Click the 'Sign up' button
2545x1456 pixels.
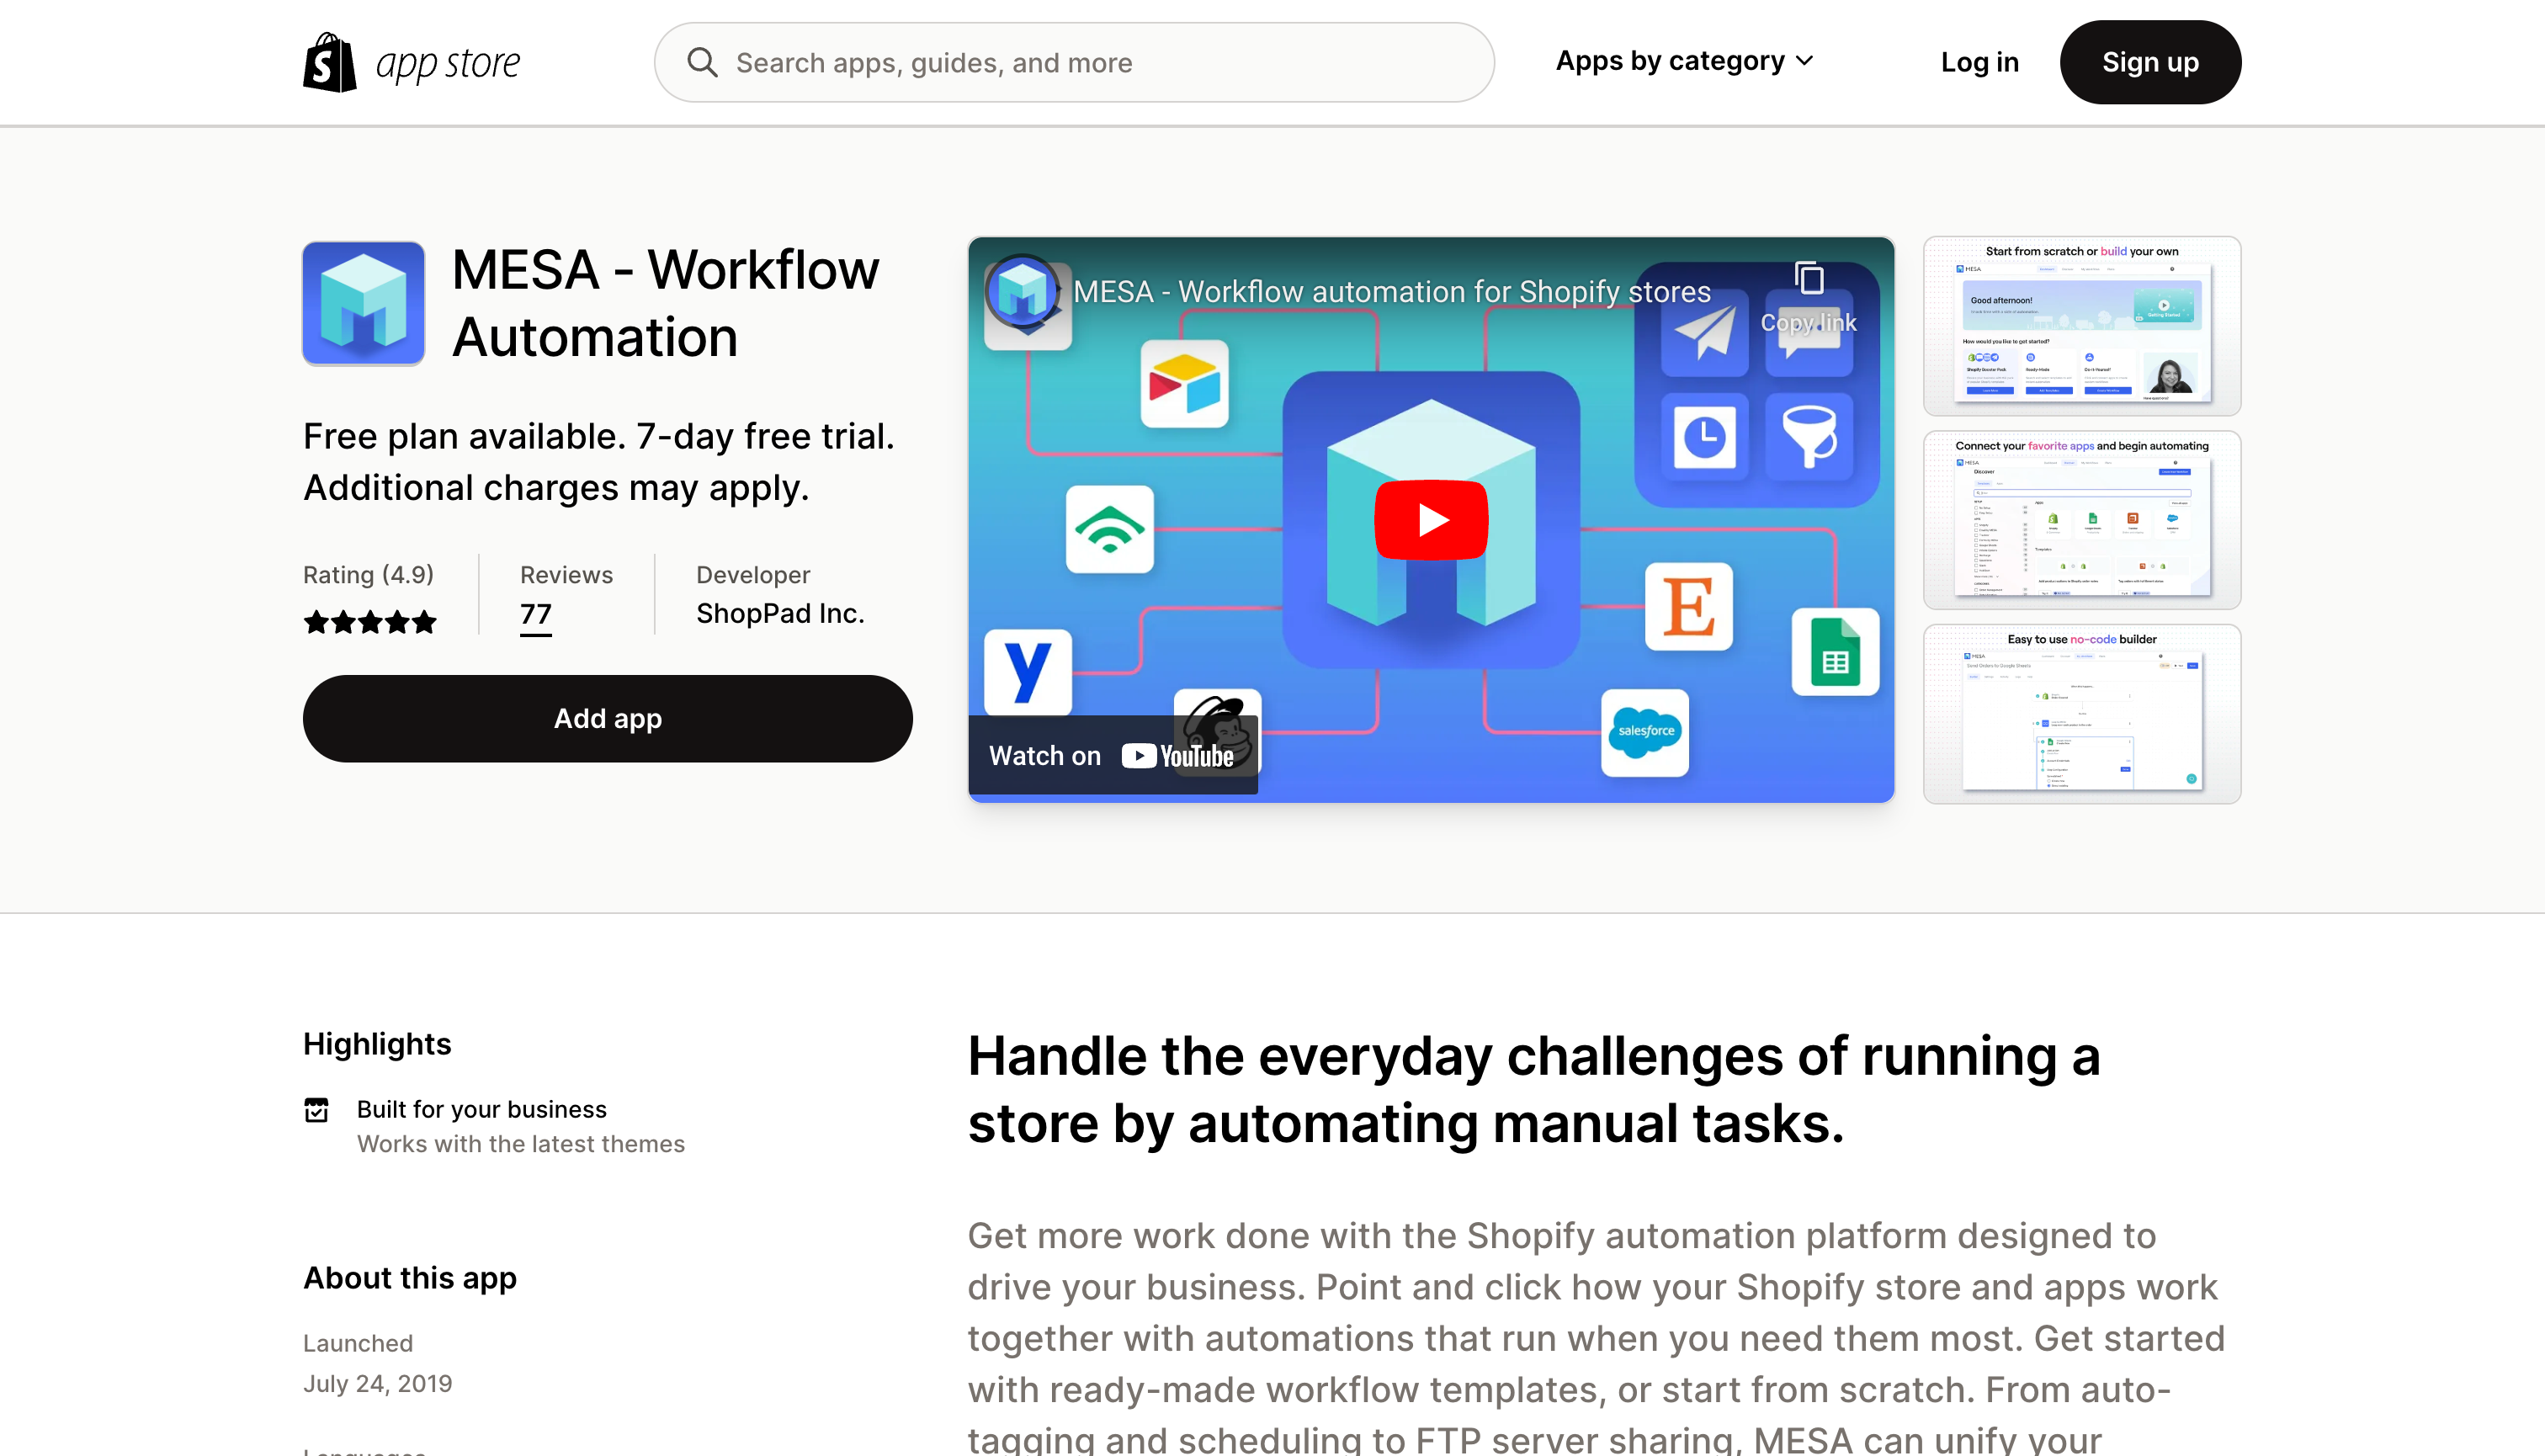[x=2149, y=61]
